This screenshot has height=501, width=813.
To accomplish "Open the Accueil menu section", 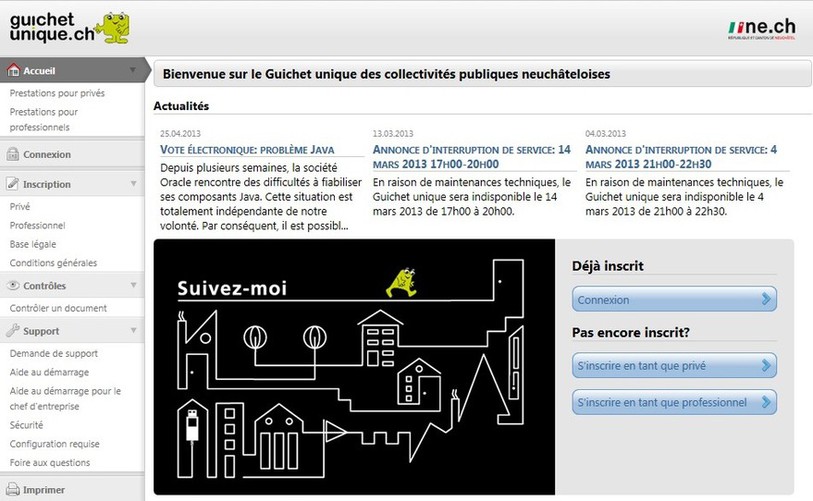I will pyautogui.click(x=73, y=70).
